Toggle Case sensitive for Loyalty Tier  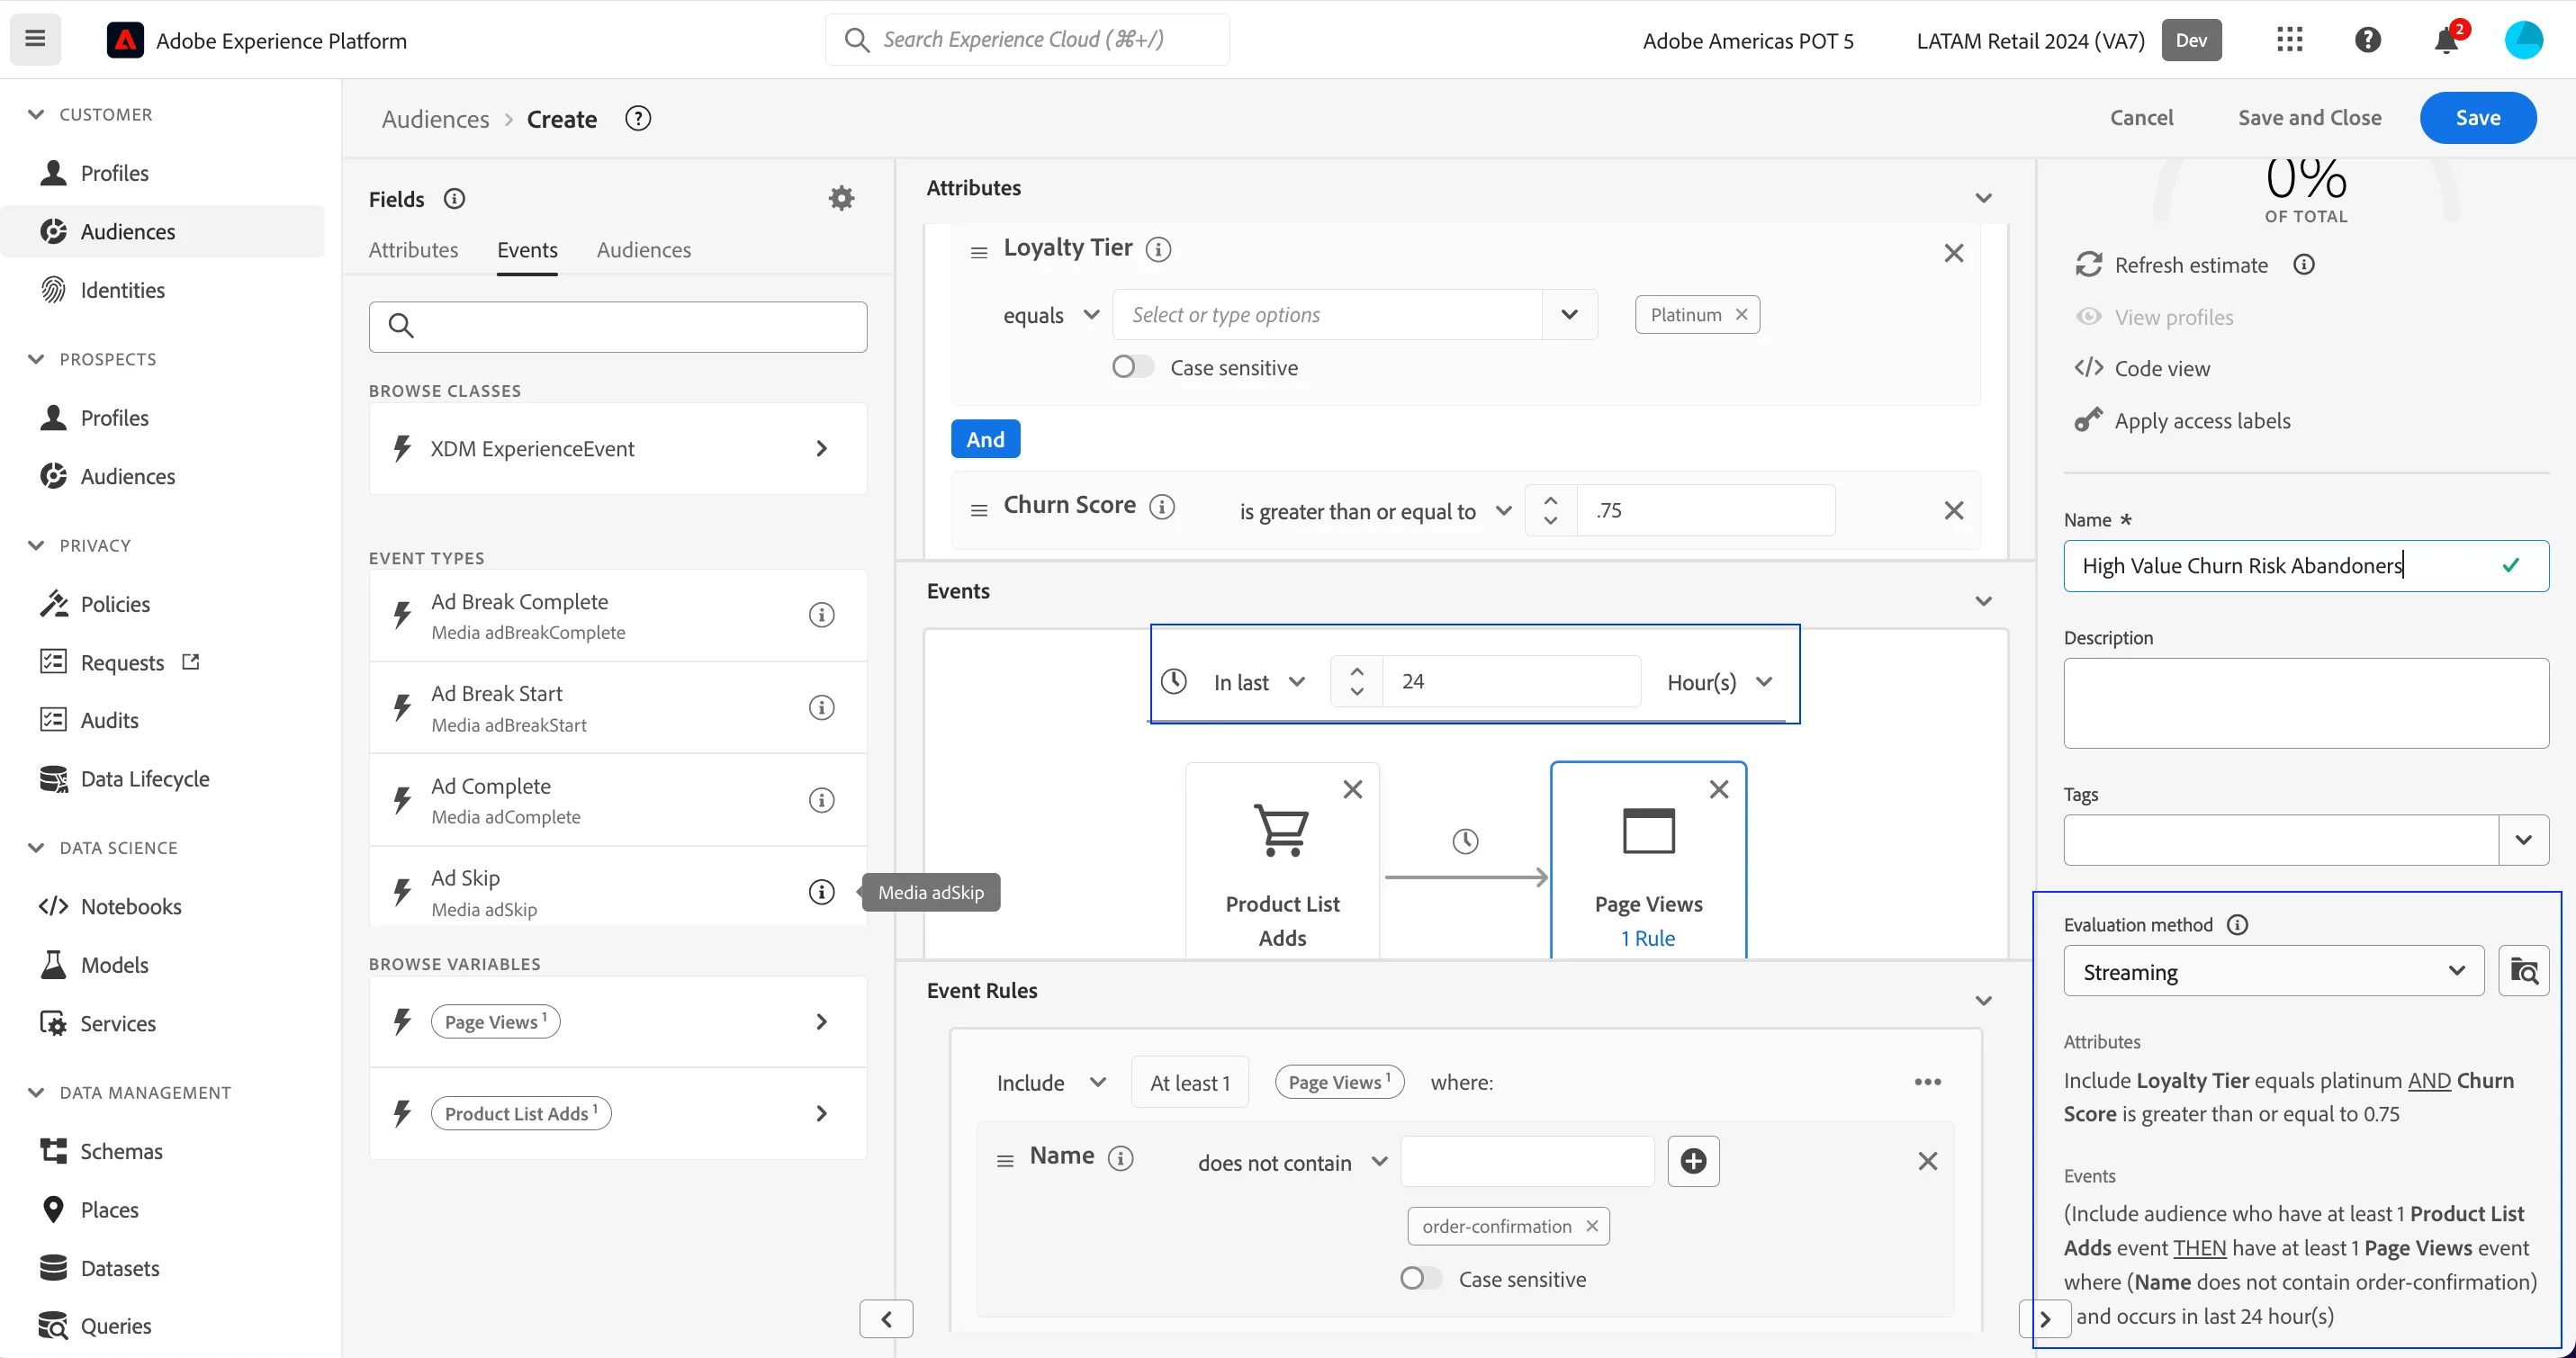(x=1132, y=367)
